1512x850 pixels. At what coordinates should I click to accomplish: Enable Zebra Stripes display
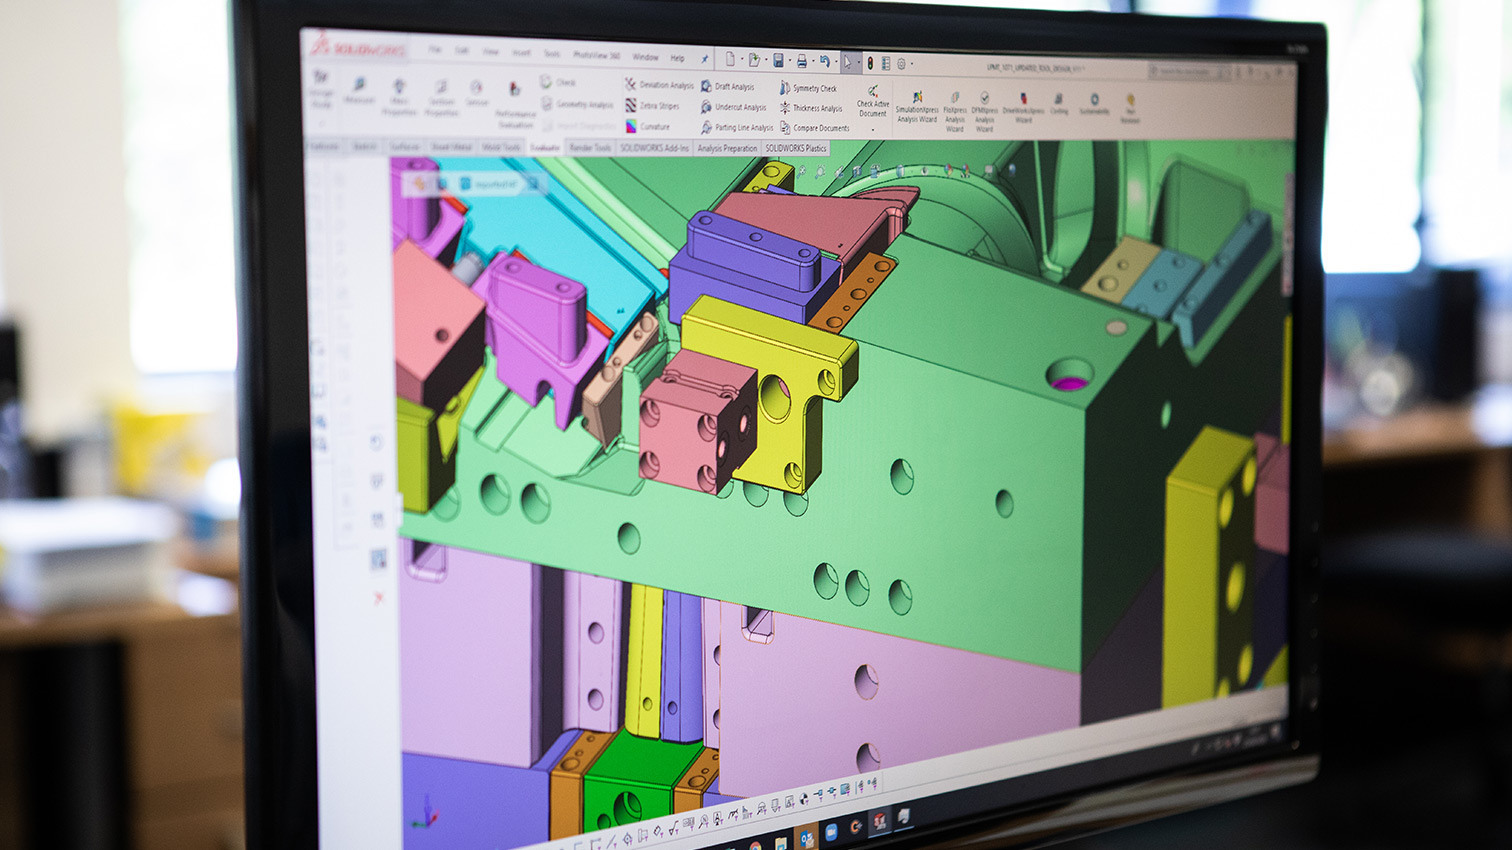tap(653, 106)
